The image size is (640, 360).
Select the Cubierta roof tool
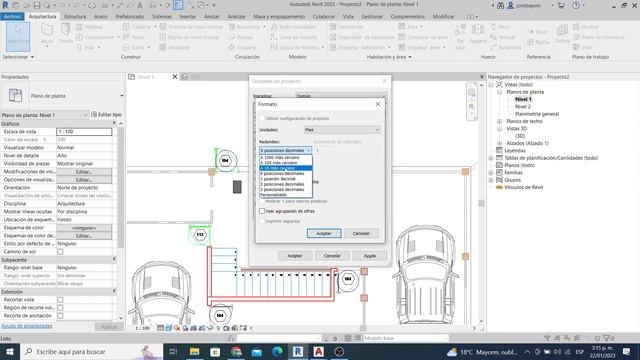[139, 27]
